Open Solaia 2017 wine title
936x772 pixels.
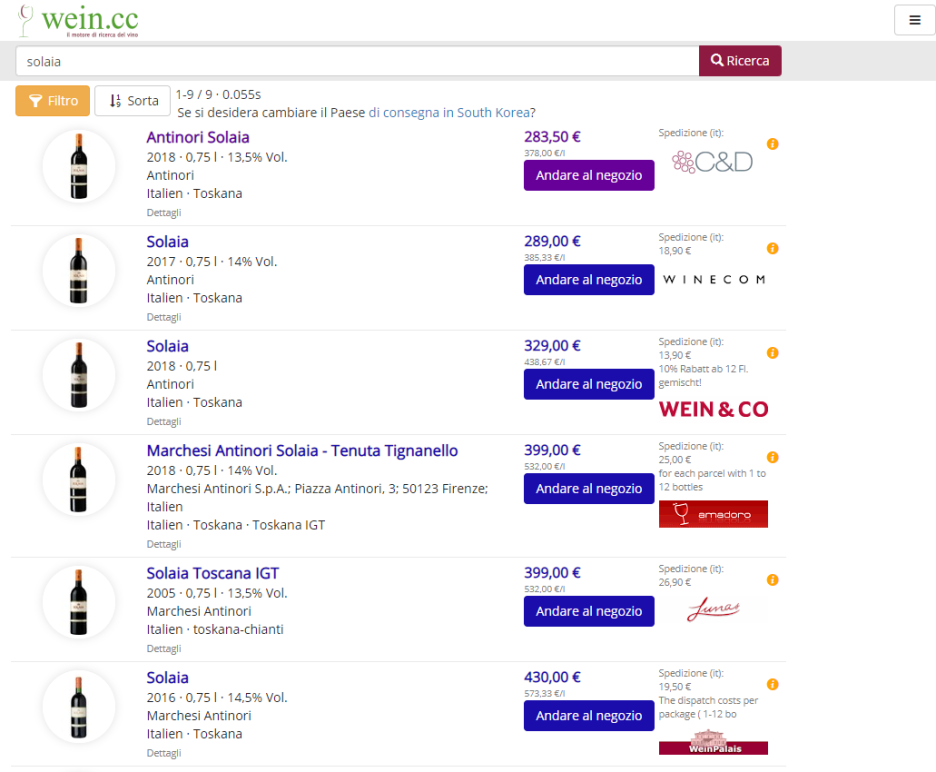coord(167,242)
